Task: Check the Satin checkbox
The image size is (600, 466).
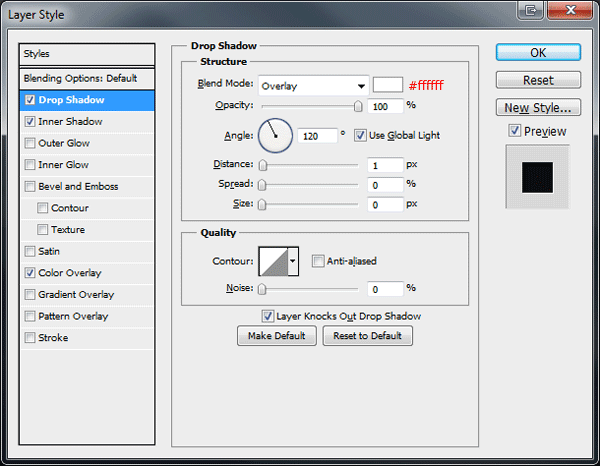Action: [30, 251]
